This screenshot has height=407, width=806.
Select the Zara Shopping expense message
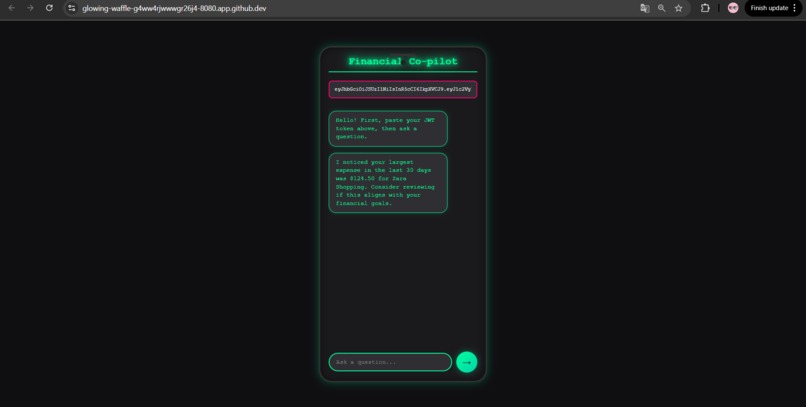(x=388, y=182)
